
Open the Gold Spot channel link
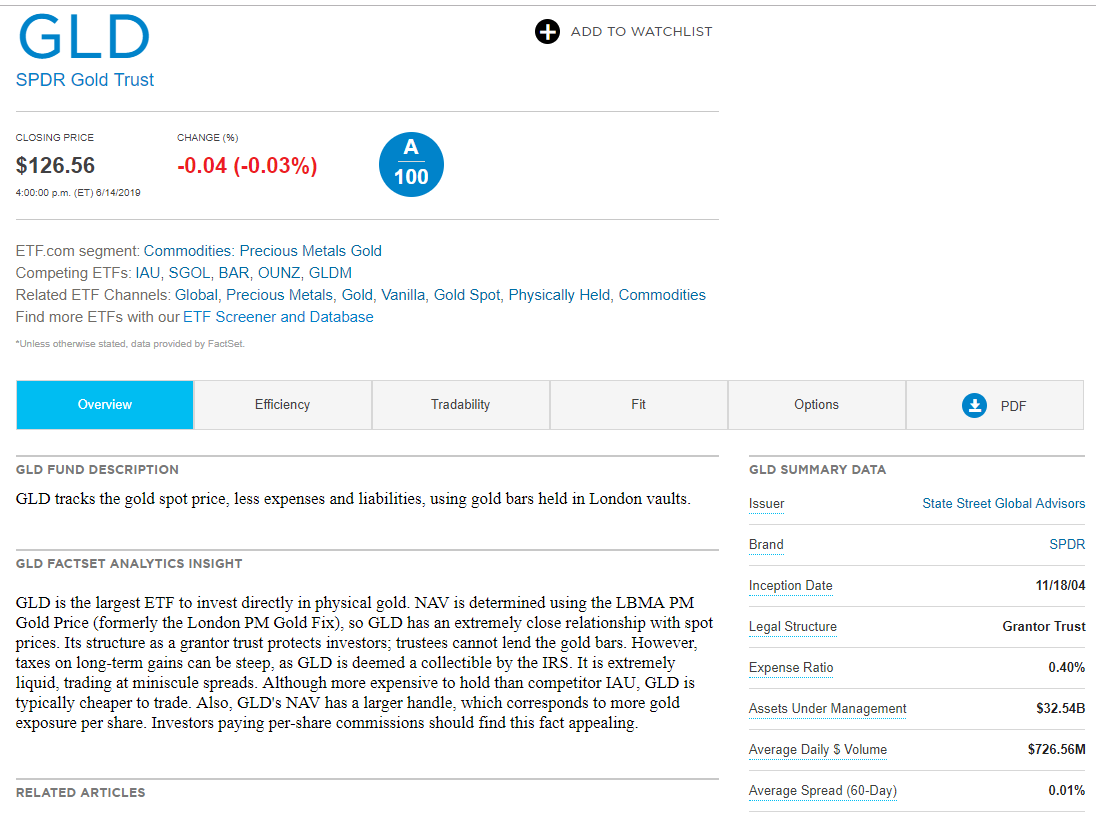pyautogui.click(x=467, y=295)
